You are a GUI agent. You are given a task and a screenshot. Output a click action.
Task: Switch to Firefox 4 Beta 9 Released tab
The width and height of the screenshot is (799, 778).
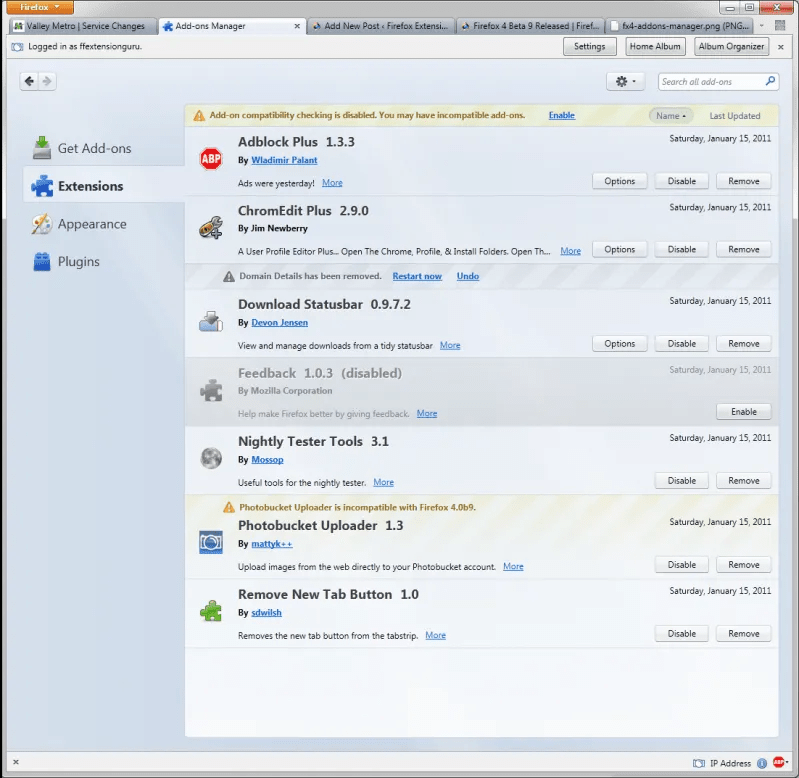pos(530,26)
